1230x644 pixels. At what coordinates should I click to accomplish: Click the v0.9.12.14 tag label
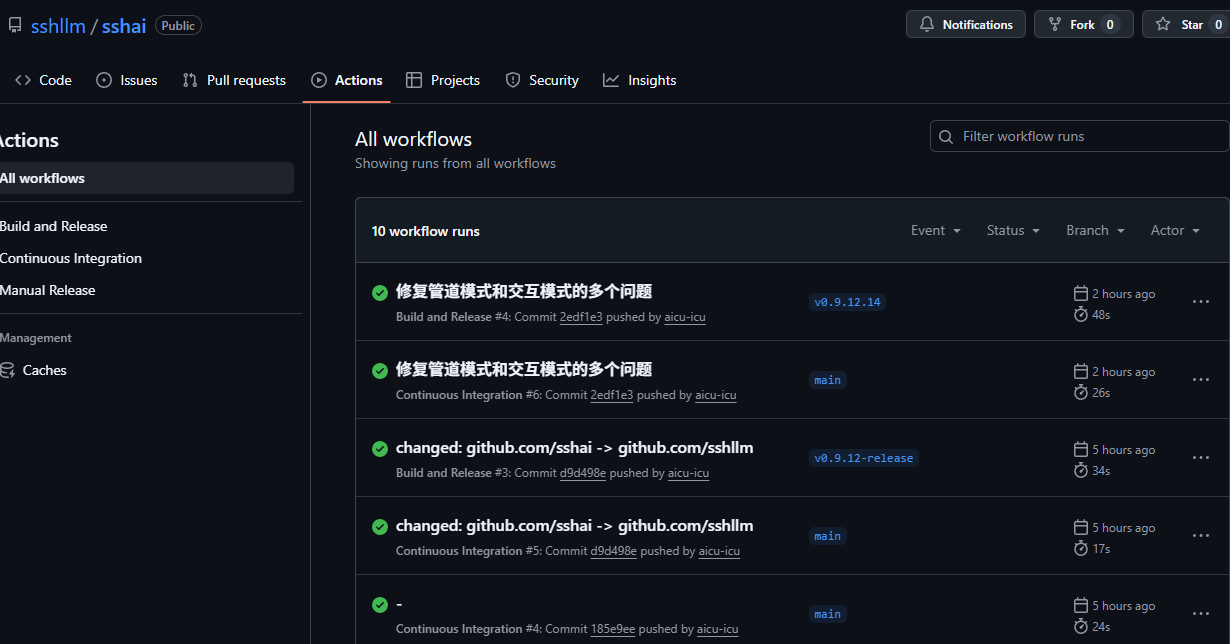tap(847, 301)
